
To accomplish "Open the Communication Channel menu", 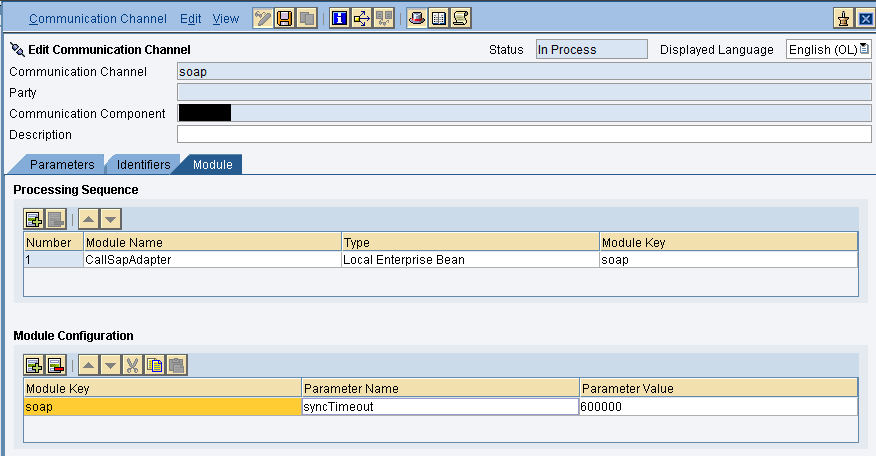I will click(x=99, y=19).
